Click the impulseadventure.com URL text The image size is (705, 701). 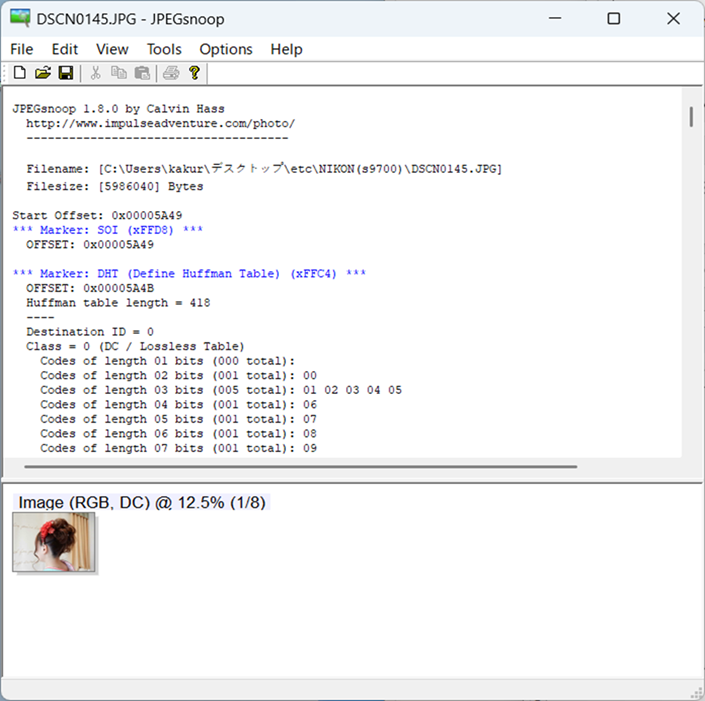(x=160, y=123)
